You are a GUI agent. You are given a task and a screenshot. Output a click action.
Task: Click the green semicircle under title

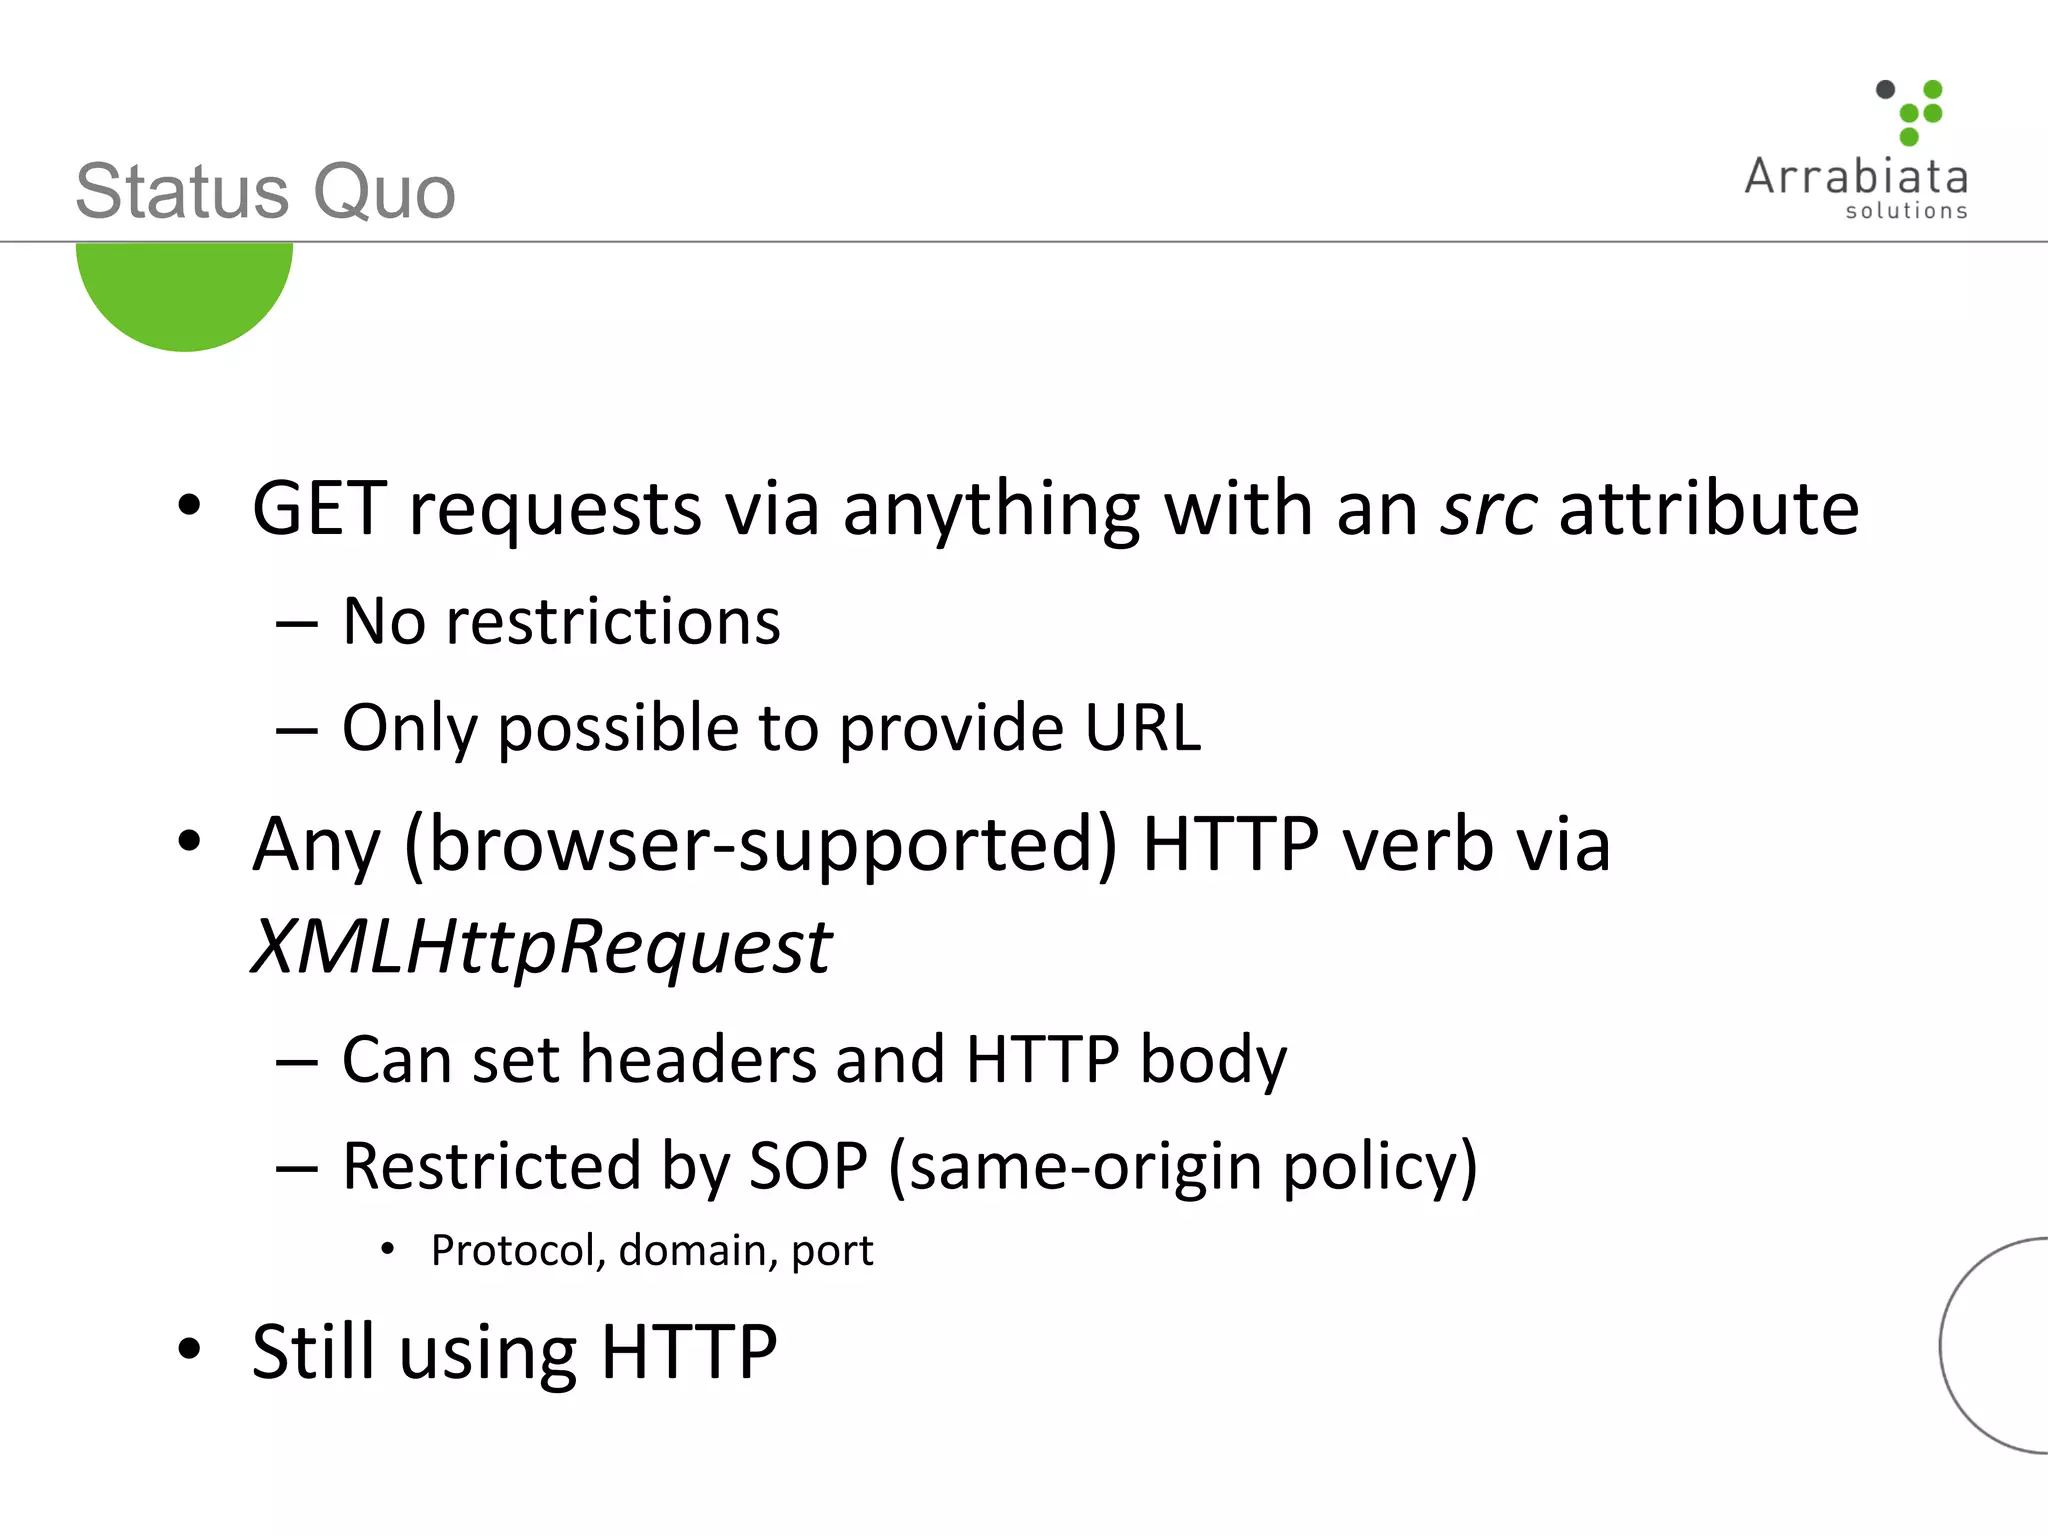[x=184, y=296]
